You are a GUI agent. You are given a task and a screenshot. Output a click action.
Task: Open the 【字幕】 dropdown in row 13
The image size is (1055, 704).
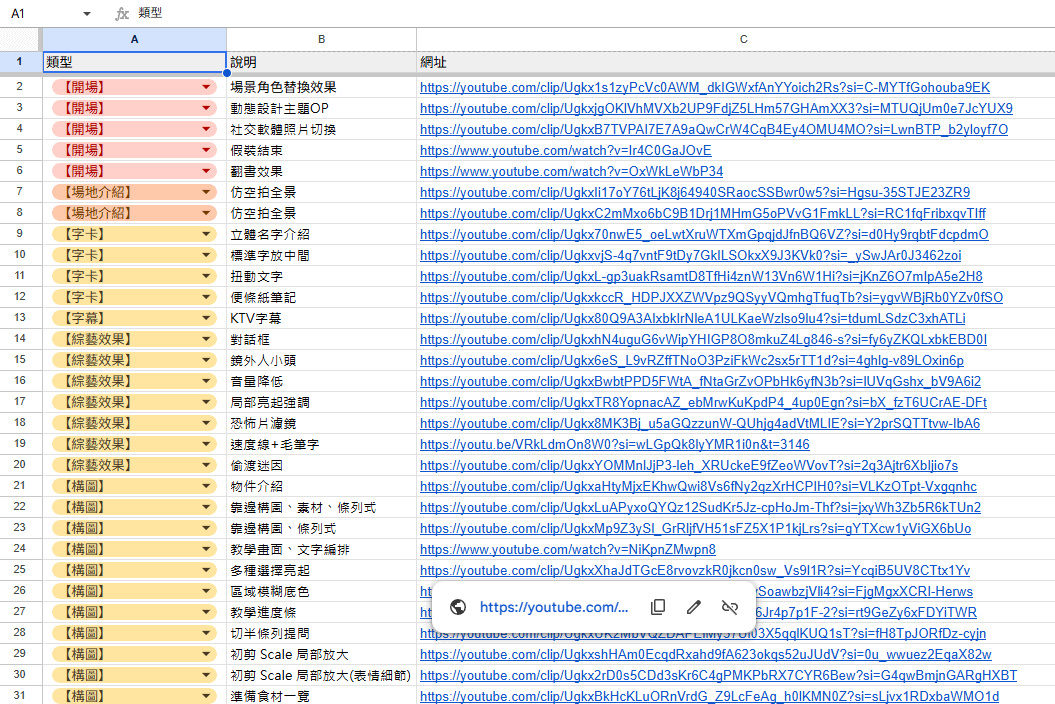pyautogui.click(x=207, y=318)
